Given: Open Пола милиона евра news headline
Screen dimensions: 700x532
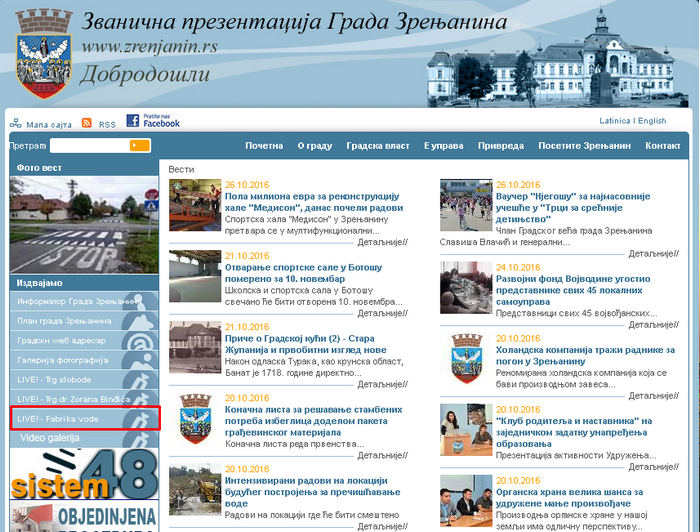Looking at the screenshot, I should coord(314,202).
